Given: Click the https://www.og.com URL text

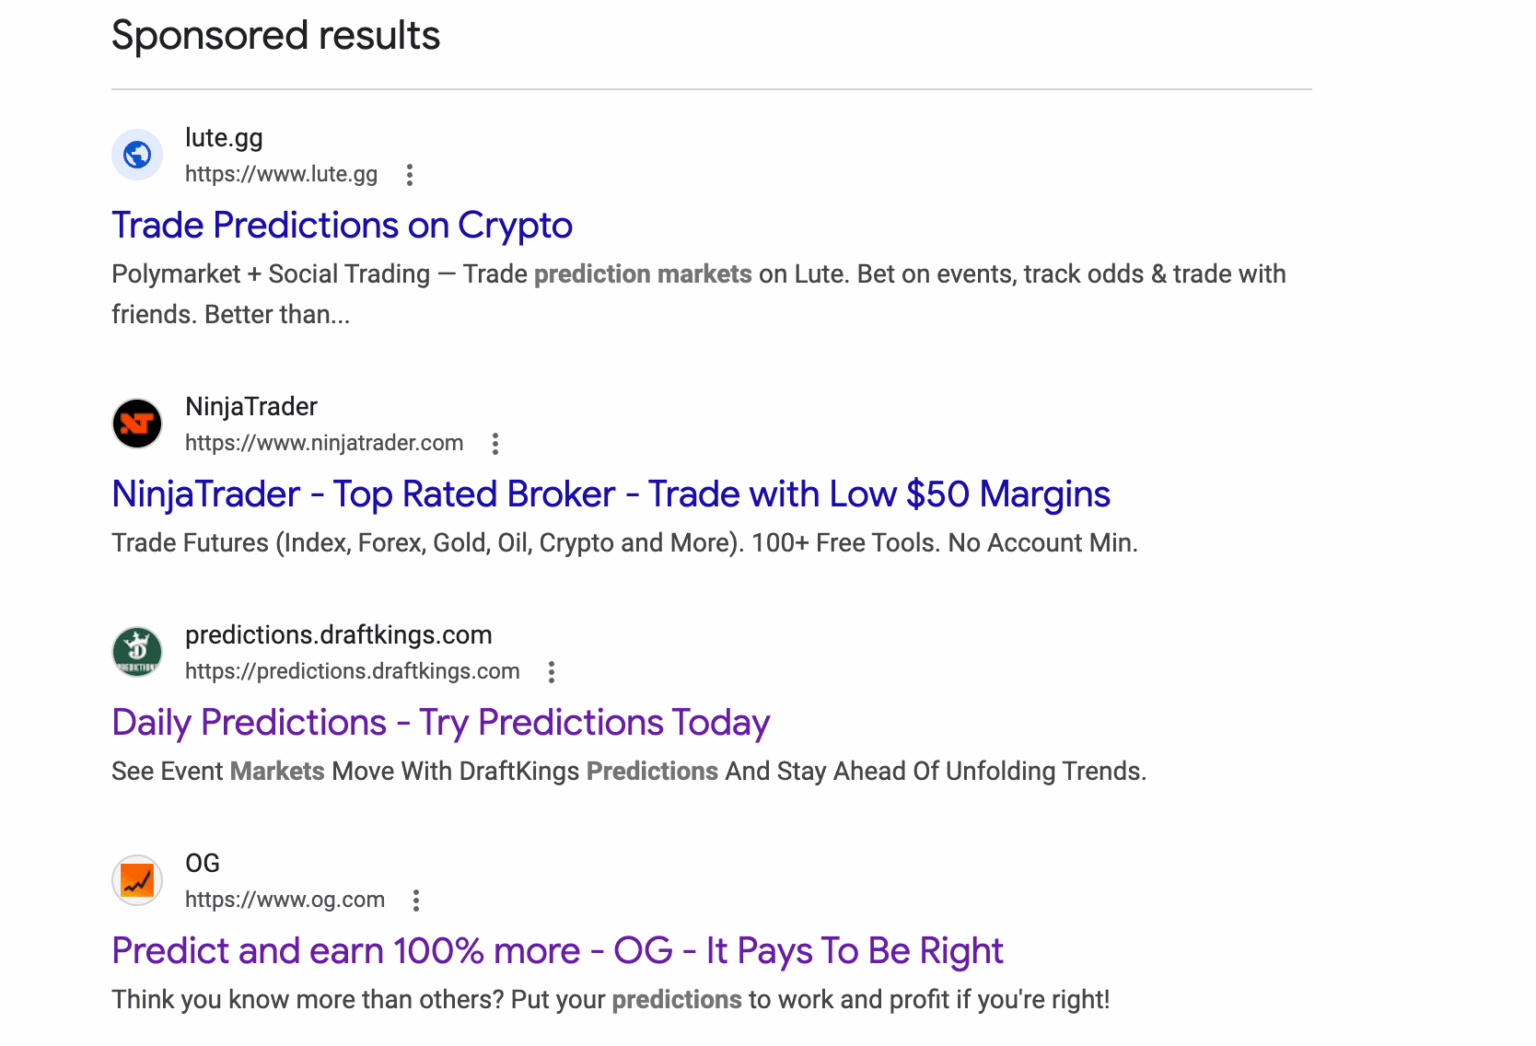Looking at the screenshot, I should [285, 900].
